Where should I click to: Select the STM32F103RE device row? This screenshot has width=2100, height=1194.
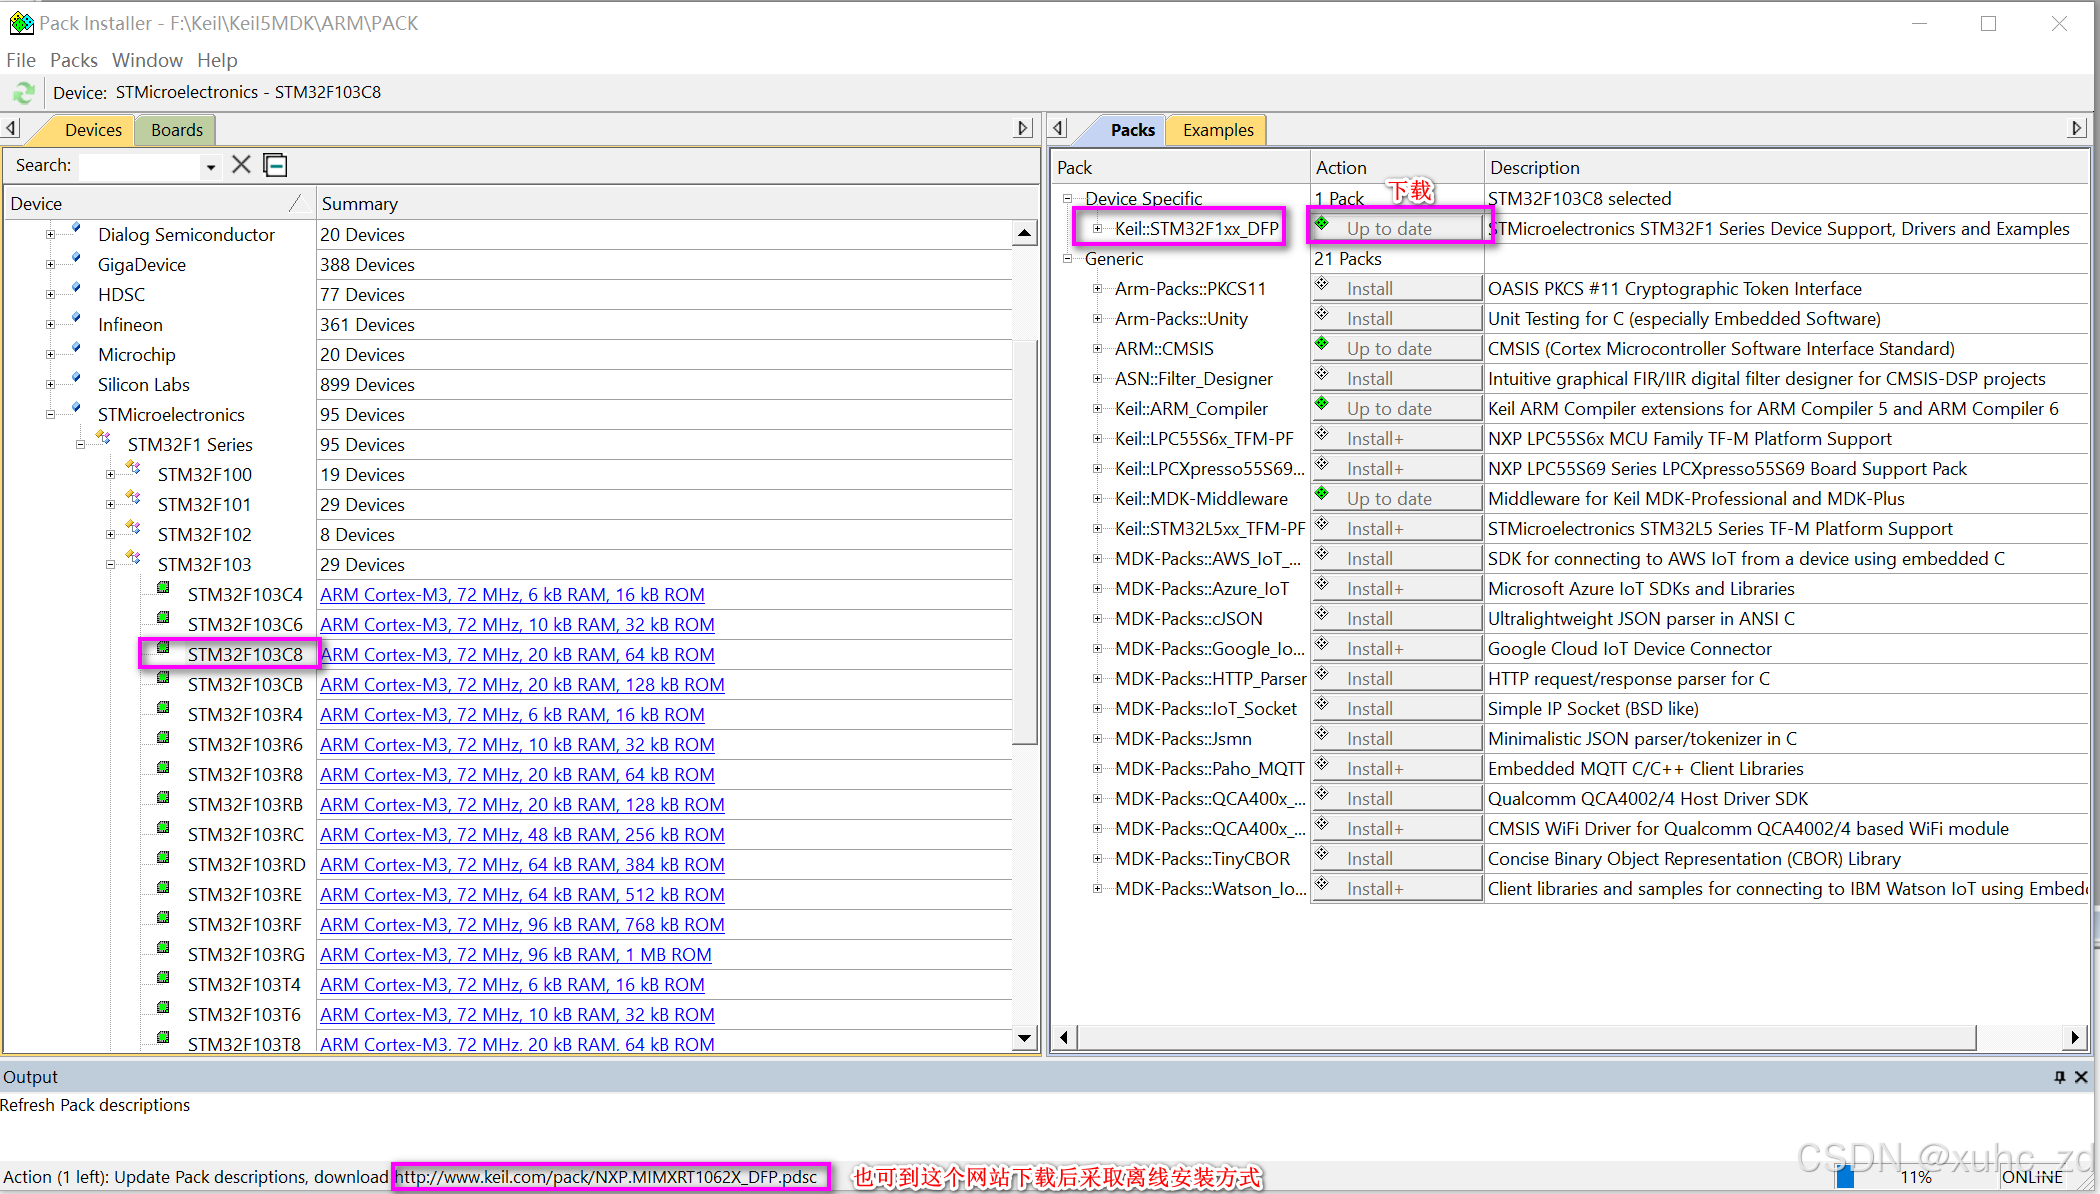[245, 895]
